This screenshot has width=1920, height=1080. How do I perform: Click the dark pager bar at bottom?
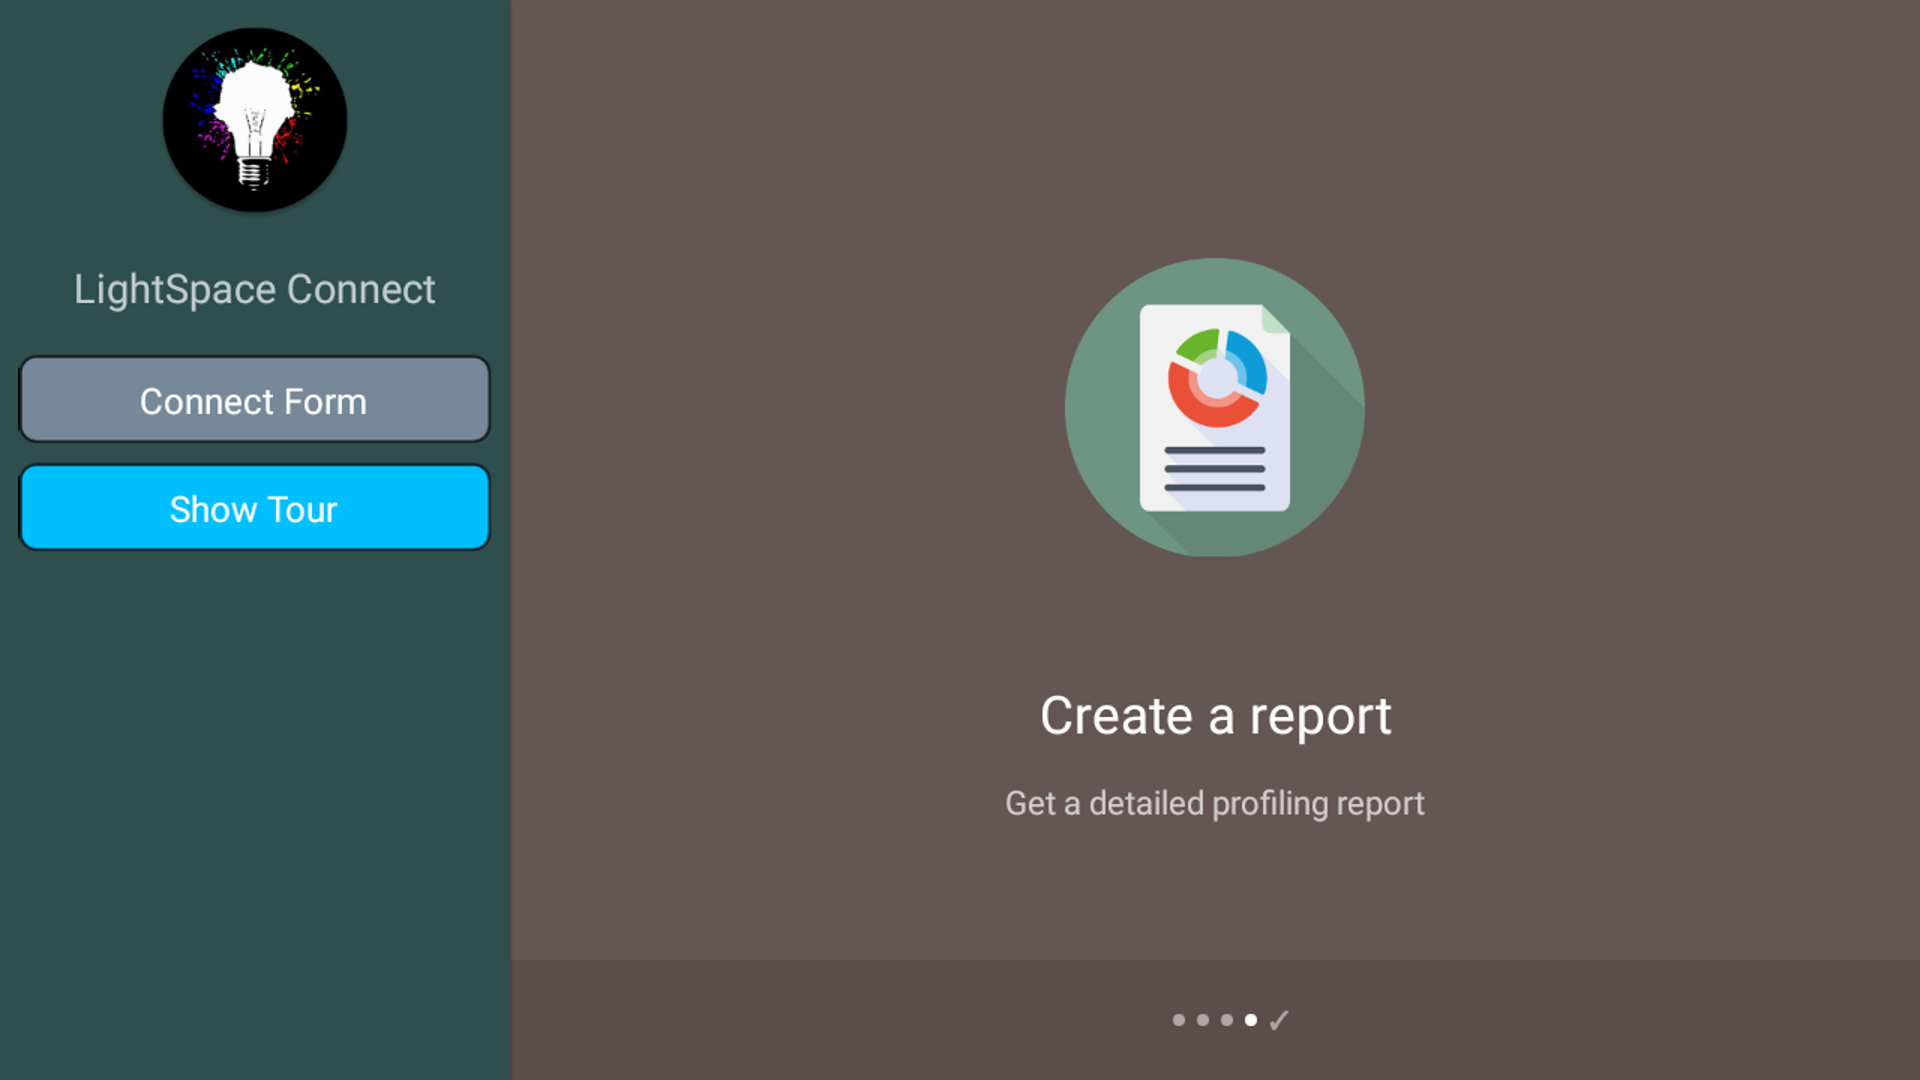click(x=800, y=1020)
